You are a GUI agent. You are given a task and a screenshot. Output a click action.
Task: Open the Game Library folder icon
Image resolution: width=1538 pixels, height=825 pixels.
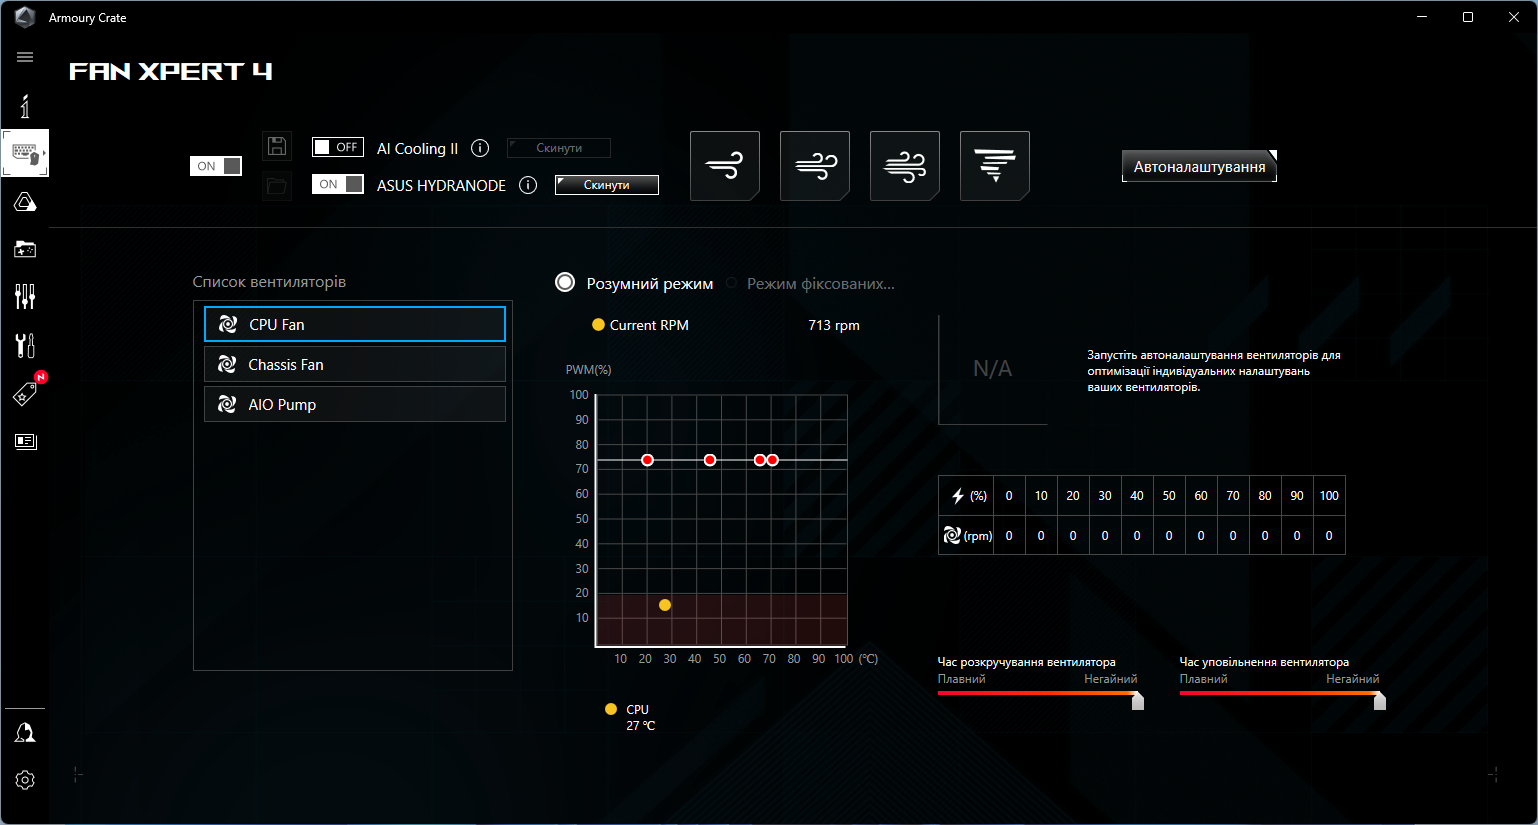click(x=25, y=249)
